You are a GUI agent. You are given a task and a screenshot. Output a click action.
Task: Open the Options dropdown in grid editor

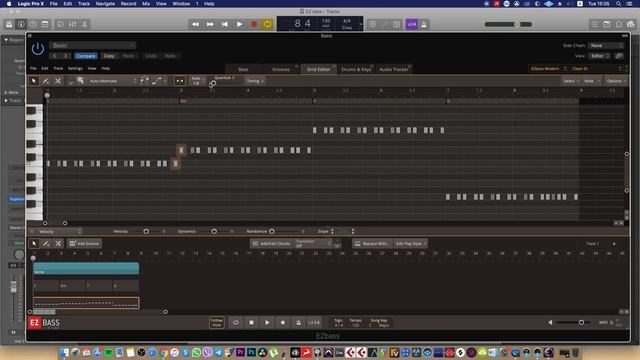click(616, 81)
